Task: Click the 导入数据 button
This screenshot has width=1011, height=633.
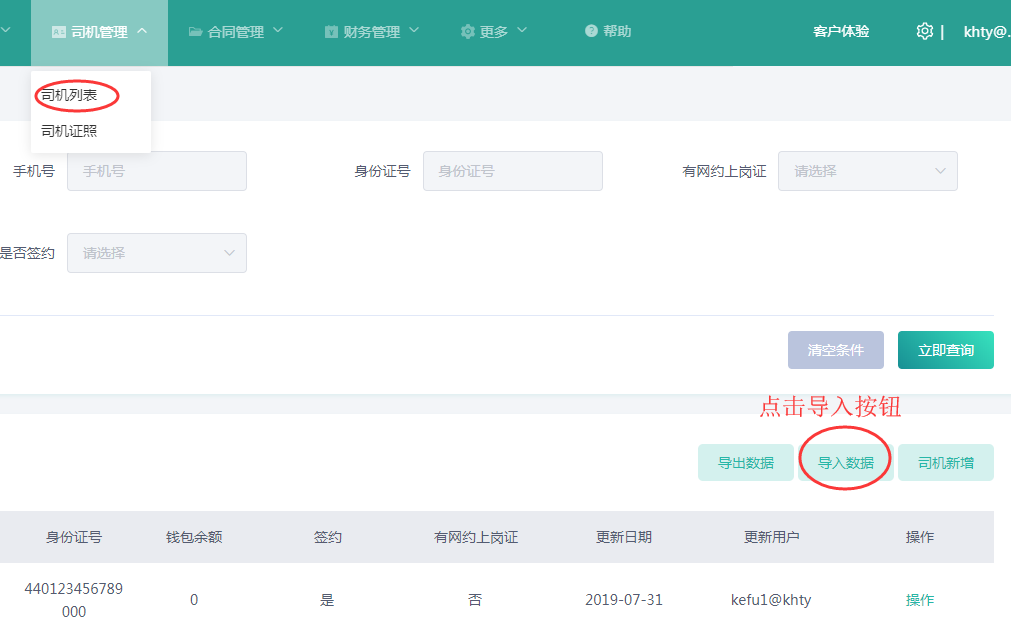Action: (x=846, y=463)
